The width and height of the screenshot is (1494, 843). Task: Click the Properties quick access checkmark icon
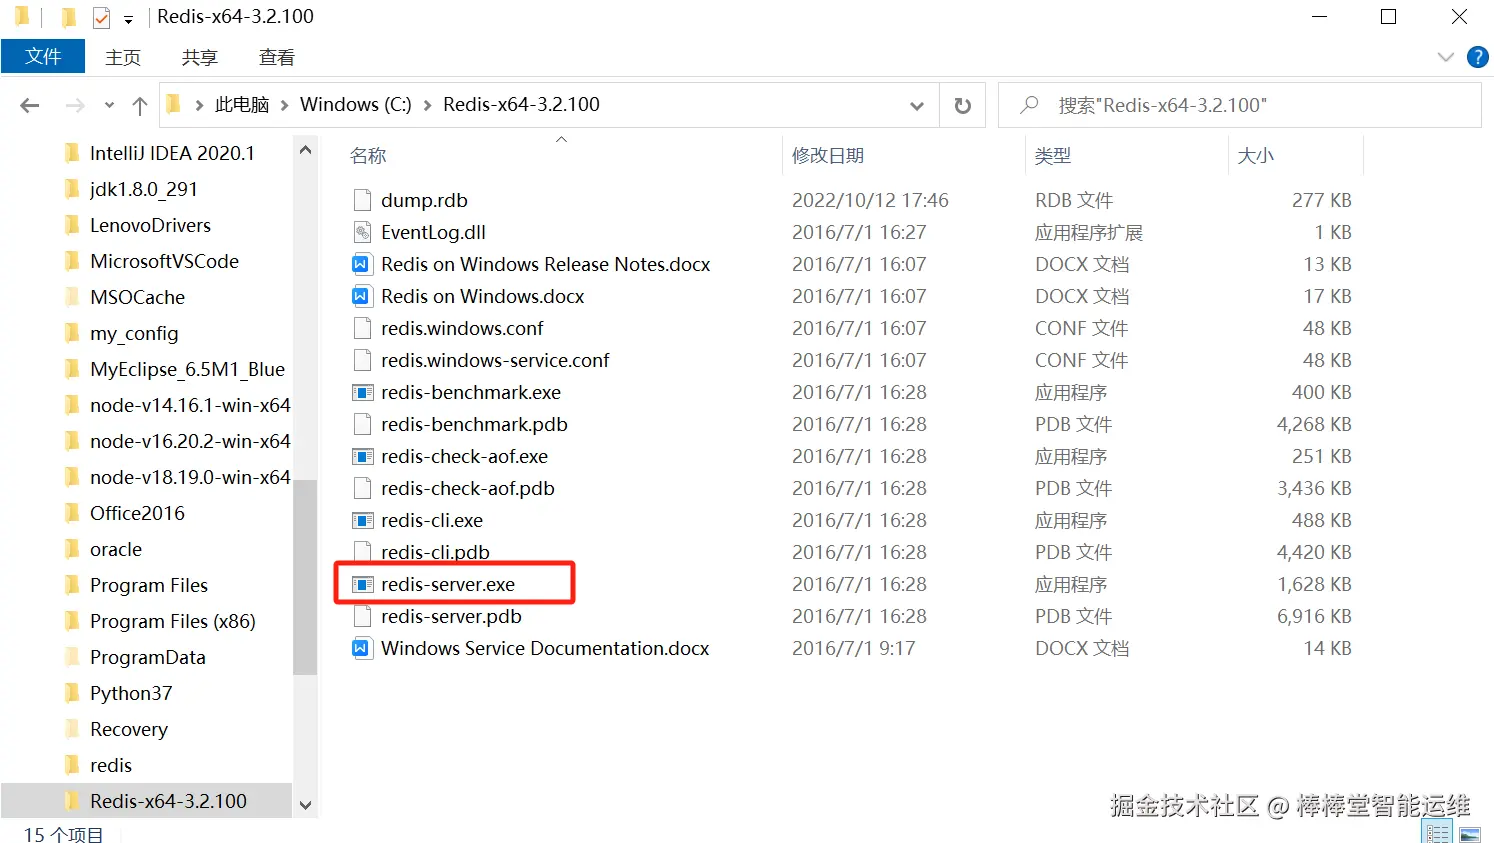pos(101,17)
